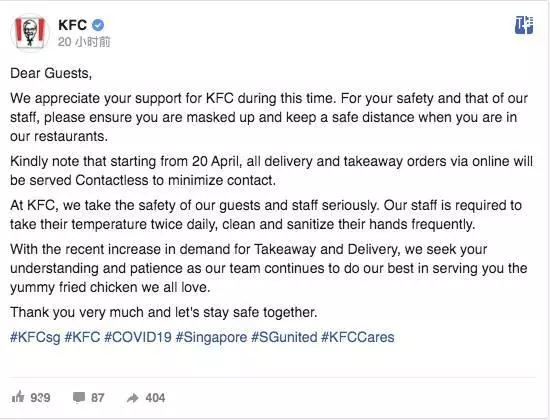Visit the #SGunited hashtag

[x=284, y=337]
